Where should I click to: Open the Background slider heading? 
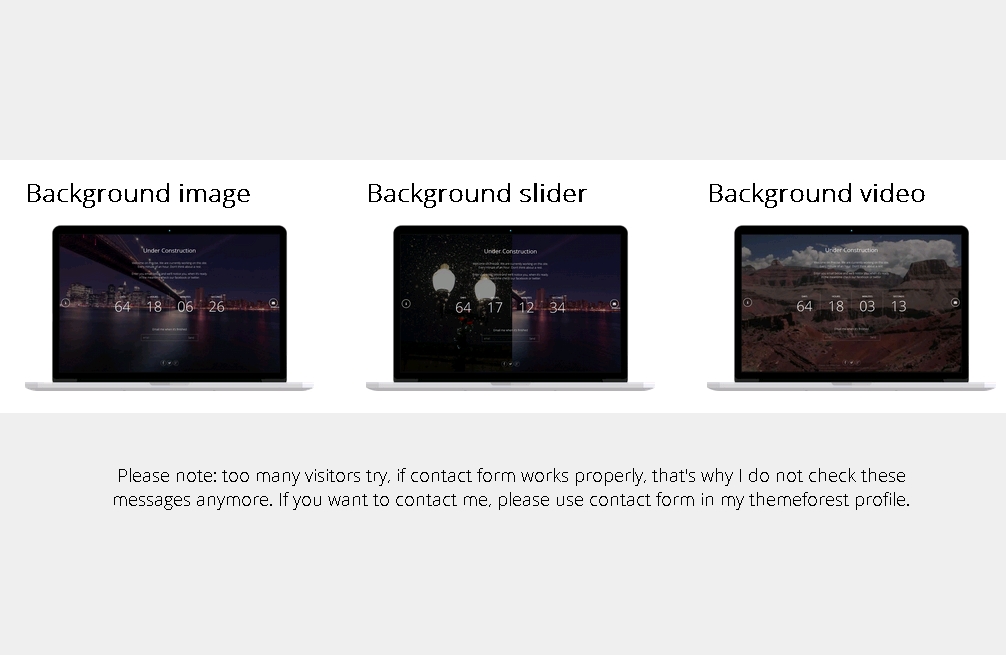point(476,193)
